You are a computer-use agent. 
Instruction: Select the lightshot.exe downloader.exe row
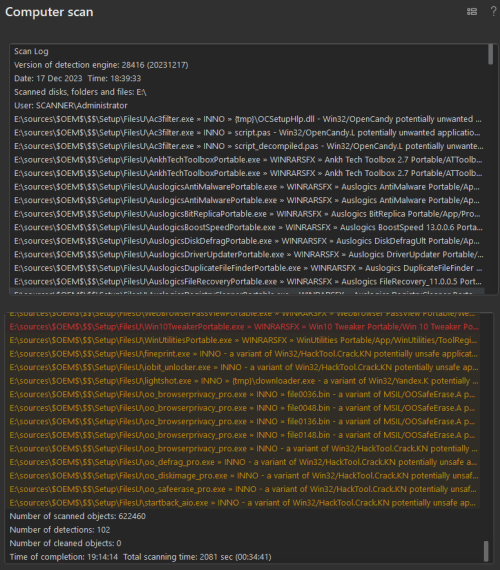coord(244,381)
